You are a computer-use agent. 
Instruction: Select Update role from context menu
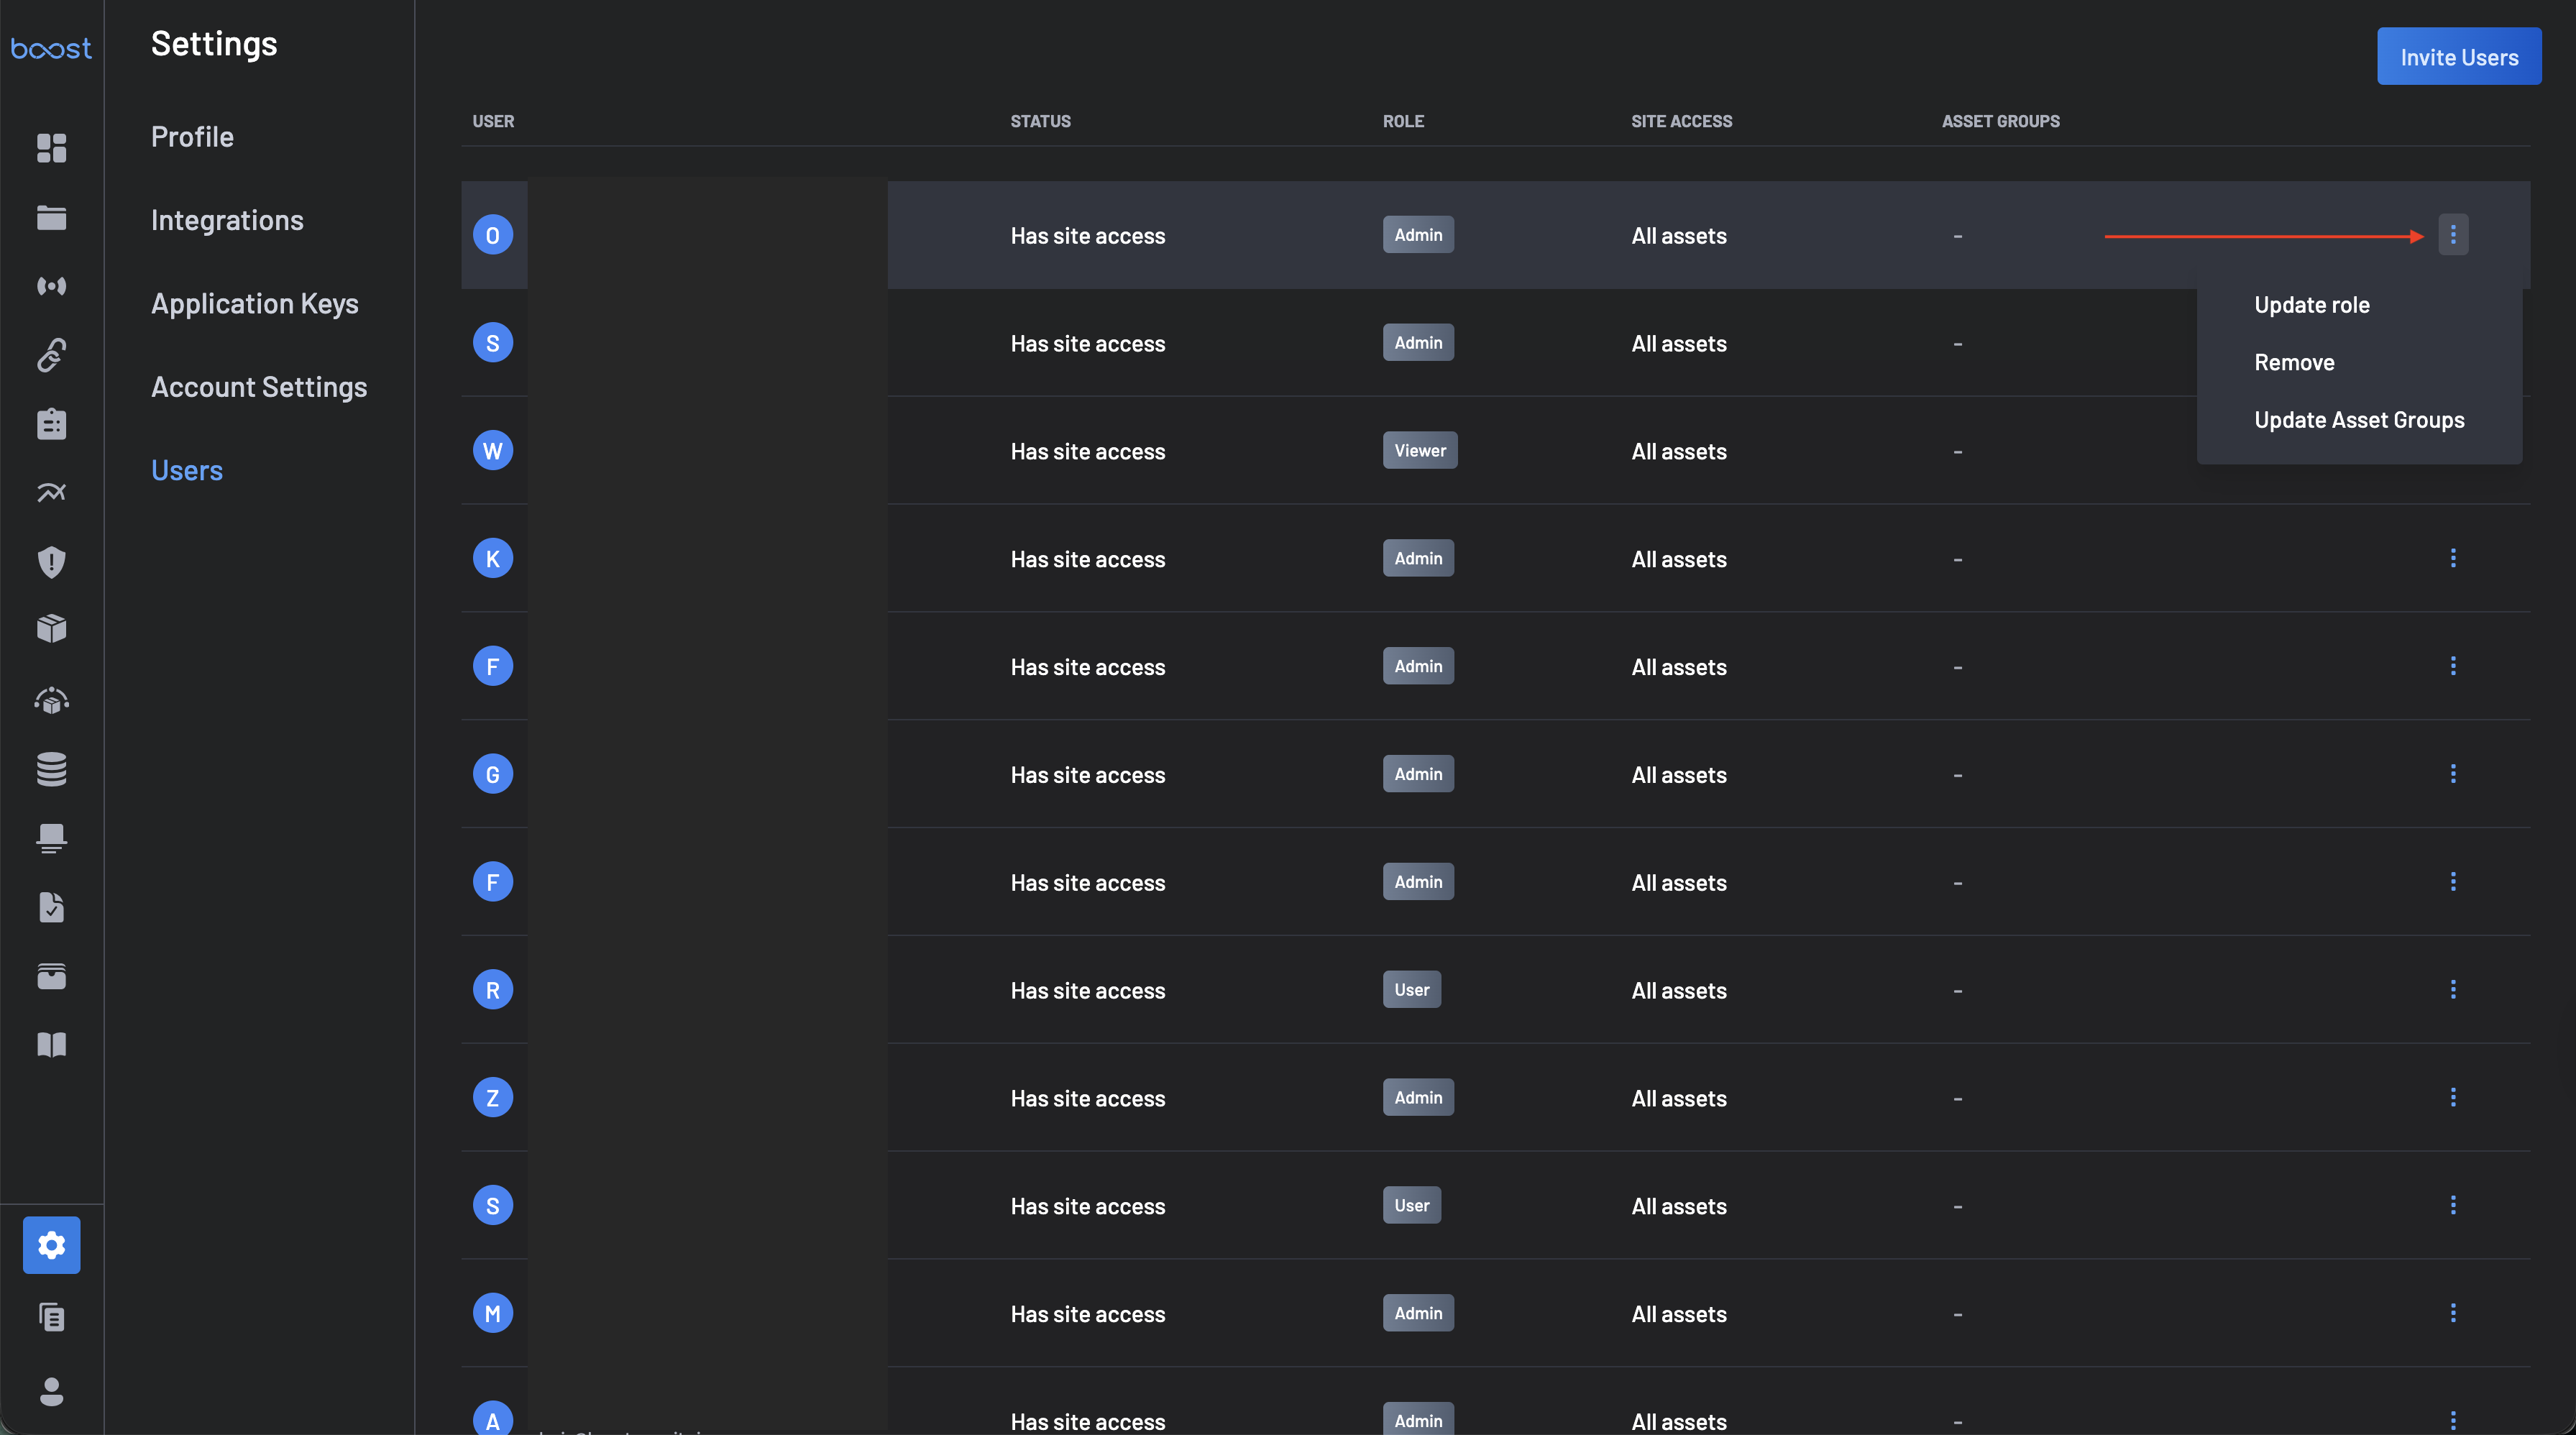tap(2311, 305)
